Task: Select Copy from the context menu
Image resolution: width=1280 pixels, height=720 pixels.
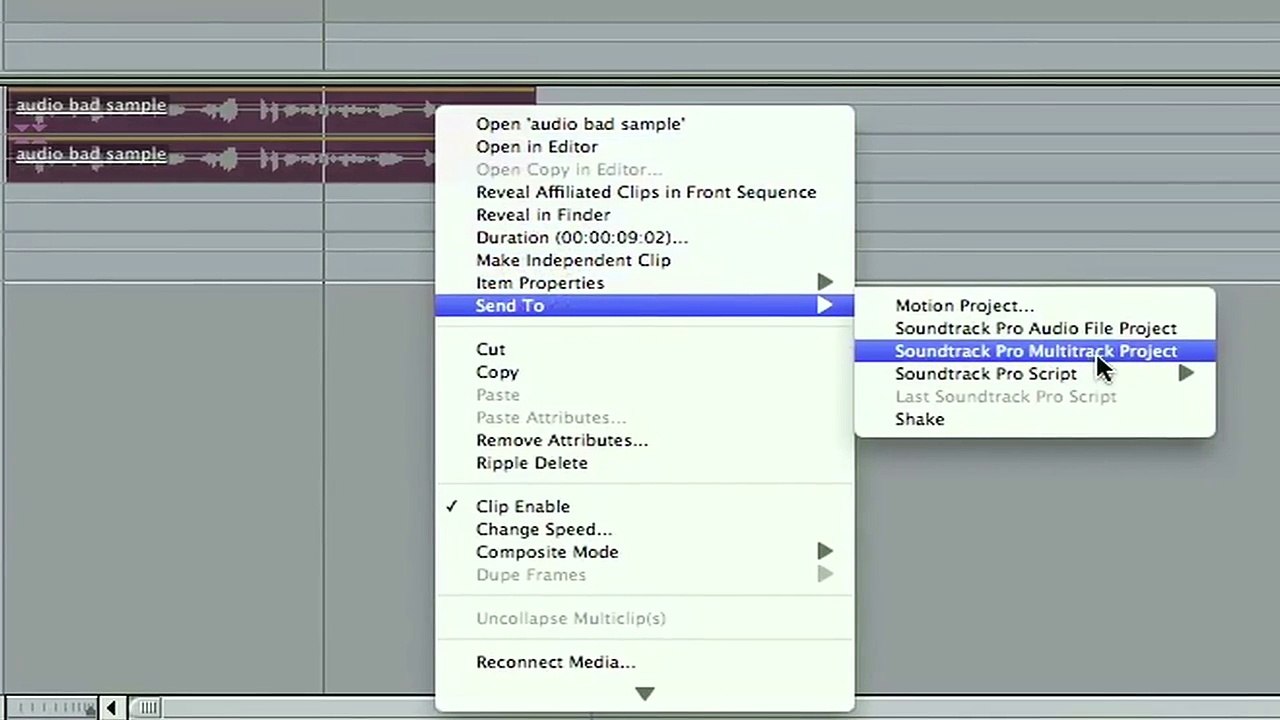Action: (x=645, y=372)
